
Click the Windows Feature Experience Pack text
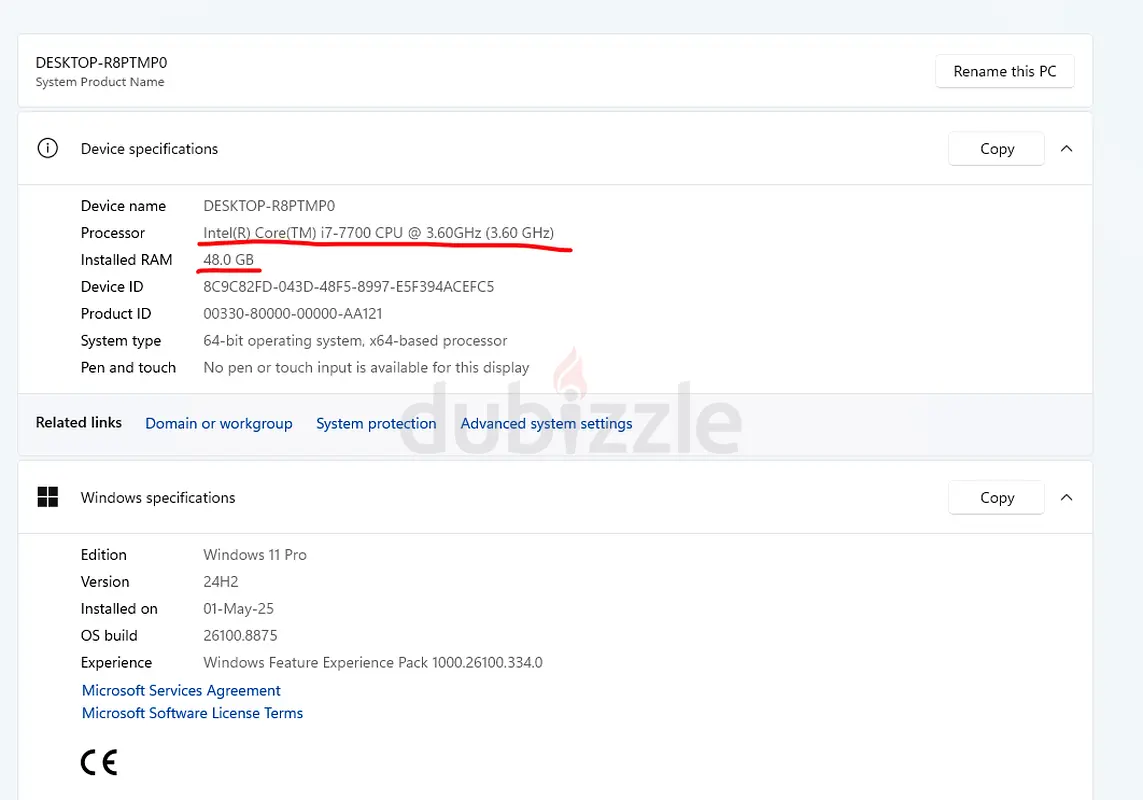pos(372,663)
